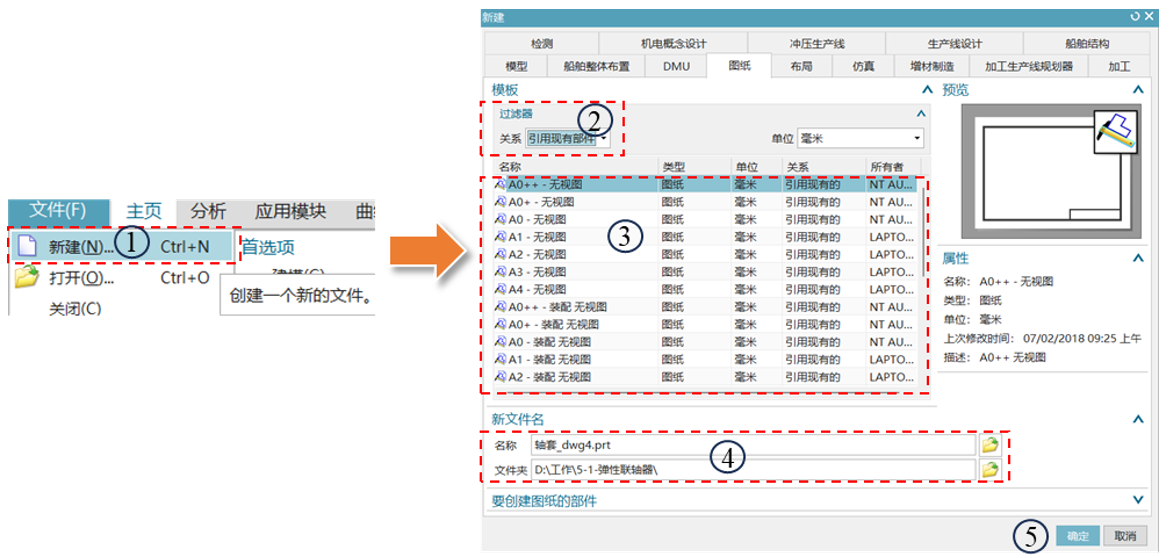The image size is (1174, 558).
Task: Select the 机电概念设计 tab
Action: (x=674, y=44)
